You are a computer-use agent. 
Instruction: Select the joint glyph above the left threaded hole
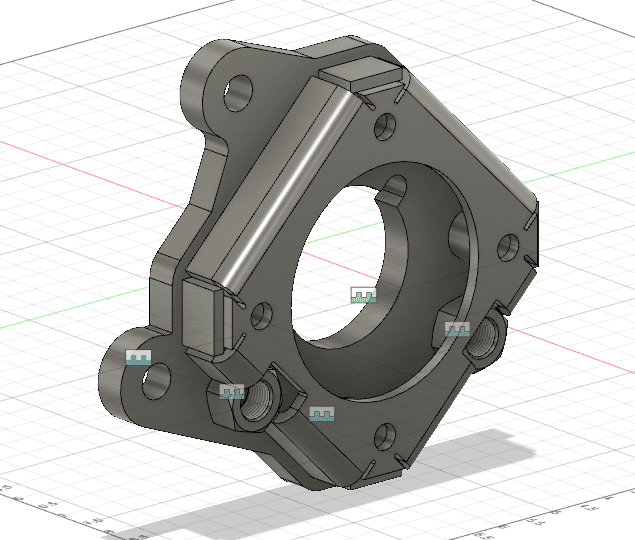coord(232,392)
